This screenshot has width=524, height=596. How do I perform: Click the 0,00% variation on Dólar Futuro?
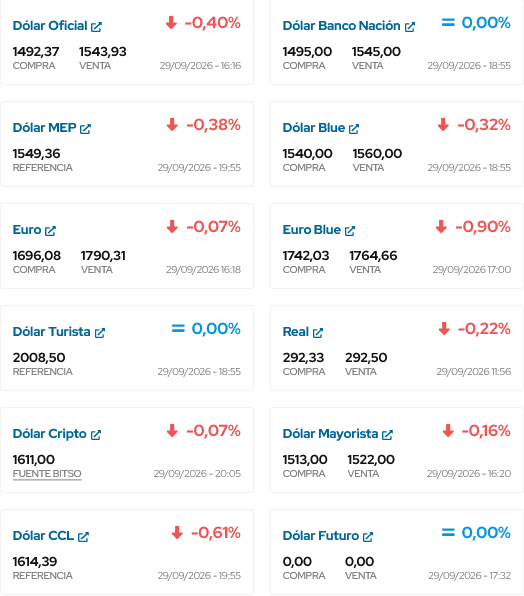(486, 533)
